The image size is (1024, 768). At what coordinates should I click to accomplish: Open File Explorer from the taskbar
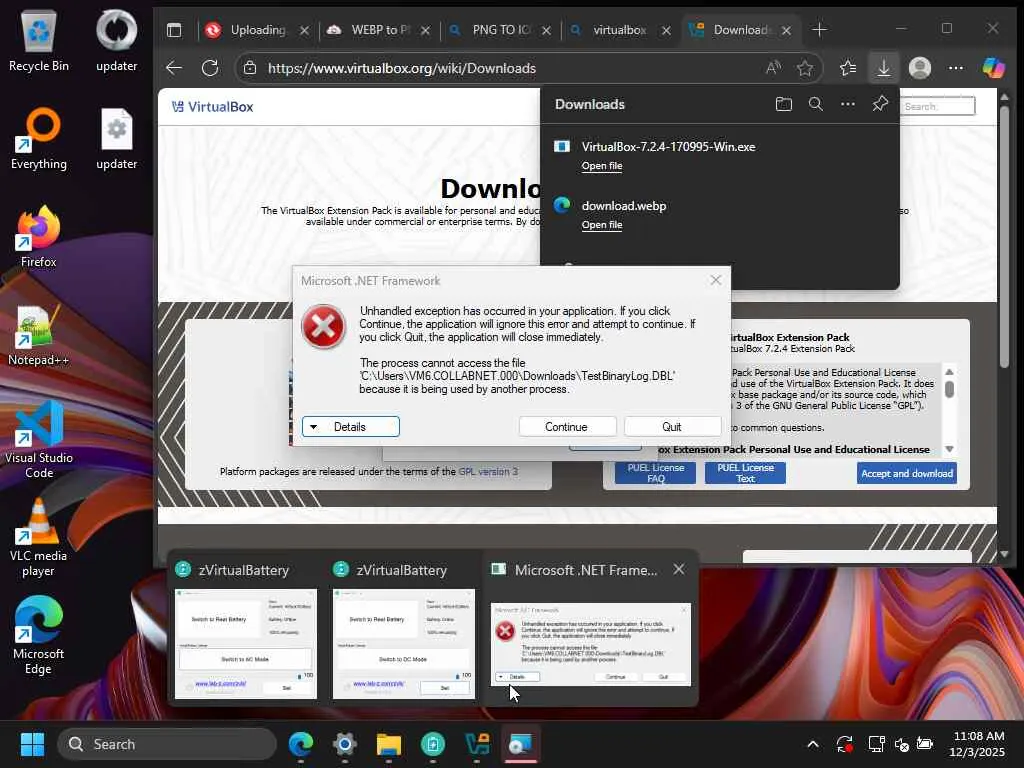pyautogui.click(x=389, y=744)
